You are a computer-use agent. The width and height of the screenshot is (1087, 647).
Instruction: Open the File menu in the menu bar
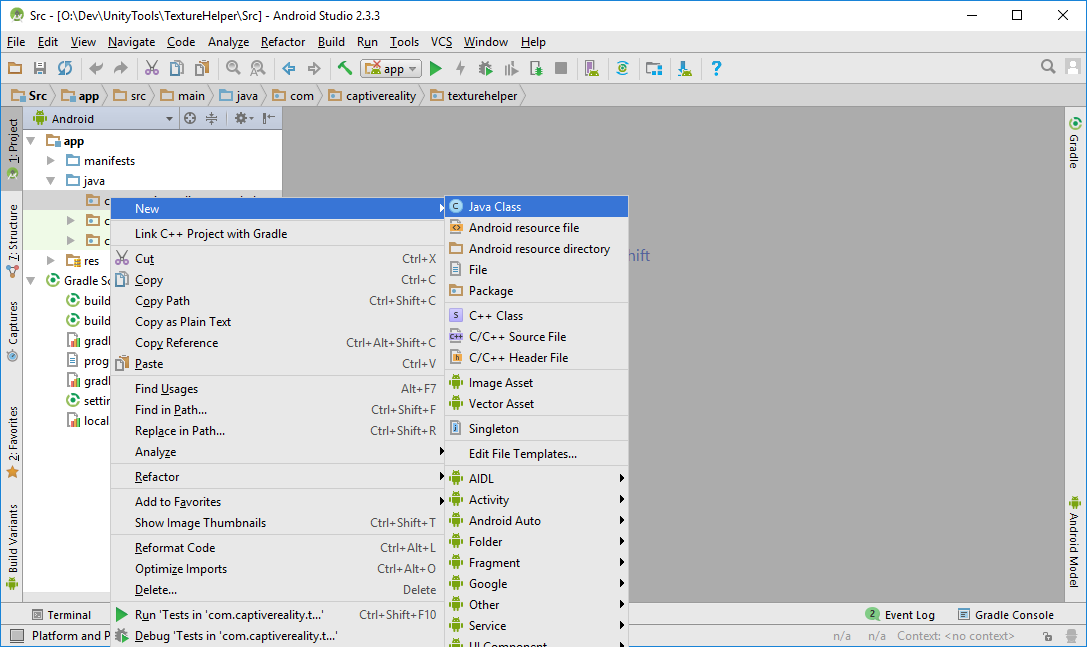[x=16, y=42]
